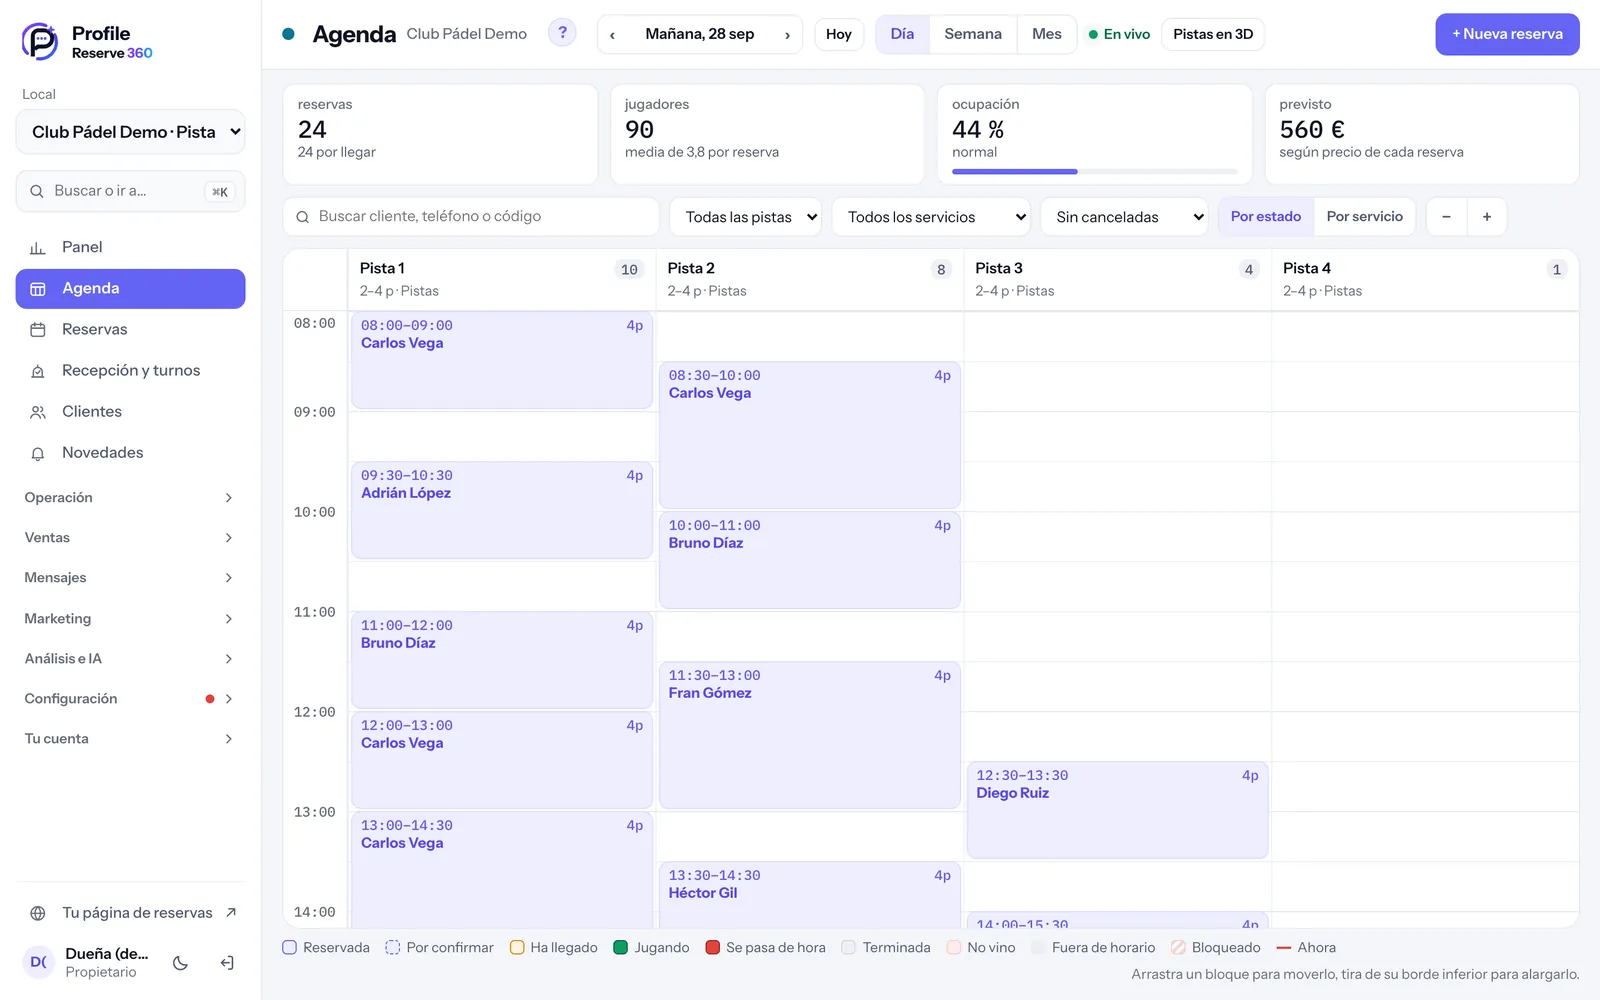Image resolution: width=1600 pixels, height=1000 pixels.
Task: Expand the Operación section
Action: coord(130,498)
